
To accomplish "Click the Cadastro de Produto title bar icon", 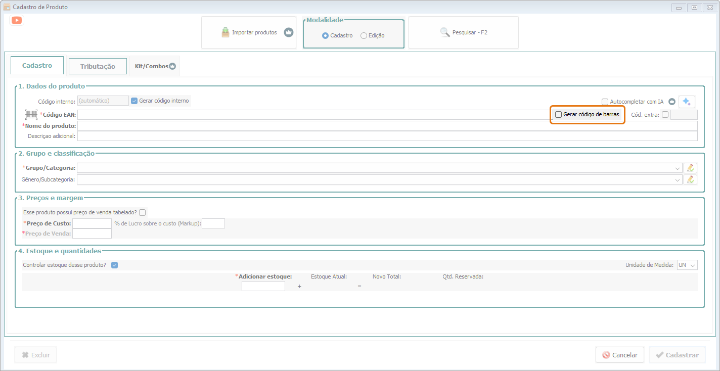I will pyautogui.click(x=6, y=7).
